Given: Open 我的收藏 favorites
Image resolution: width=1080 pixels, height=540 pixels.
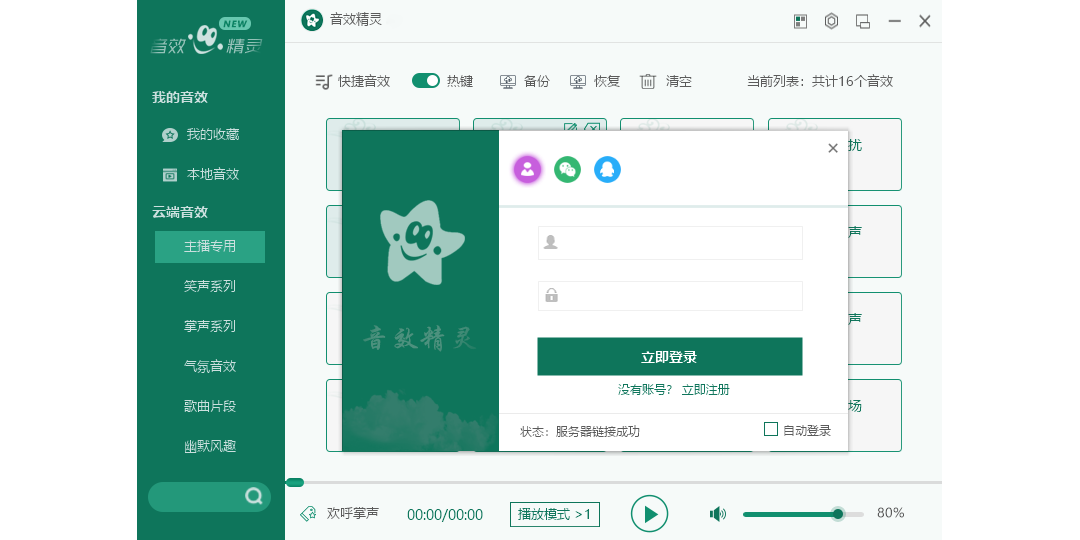Looking at the screenshot, I should (200, 135).
